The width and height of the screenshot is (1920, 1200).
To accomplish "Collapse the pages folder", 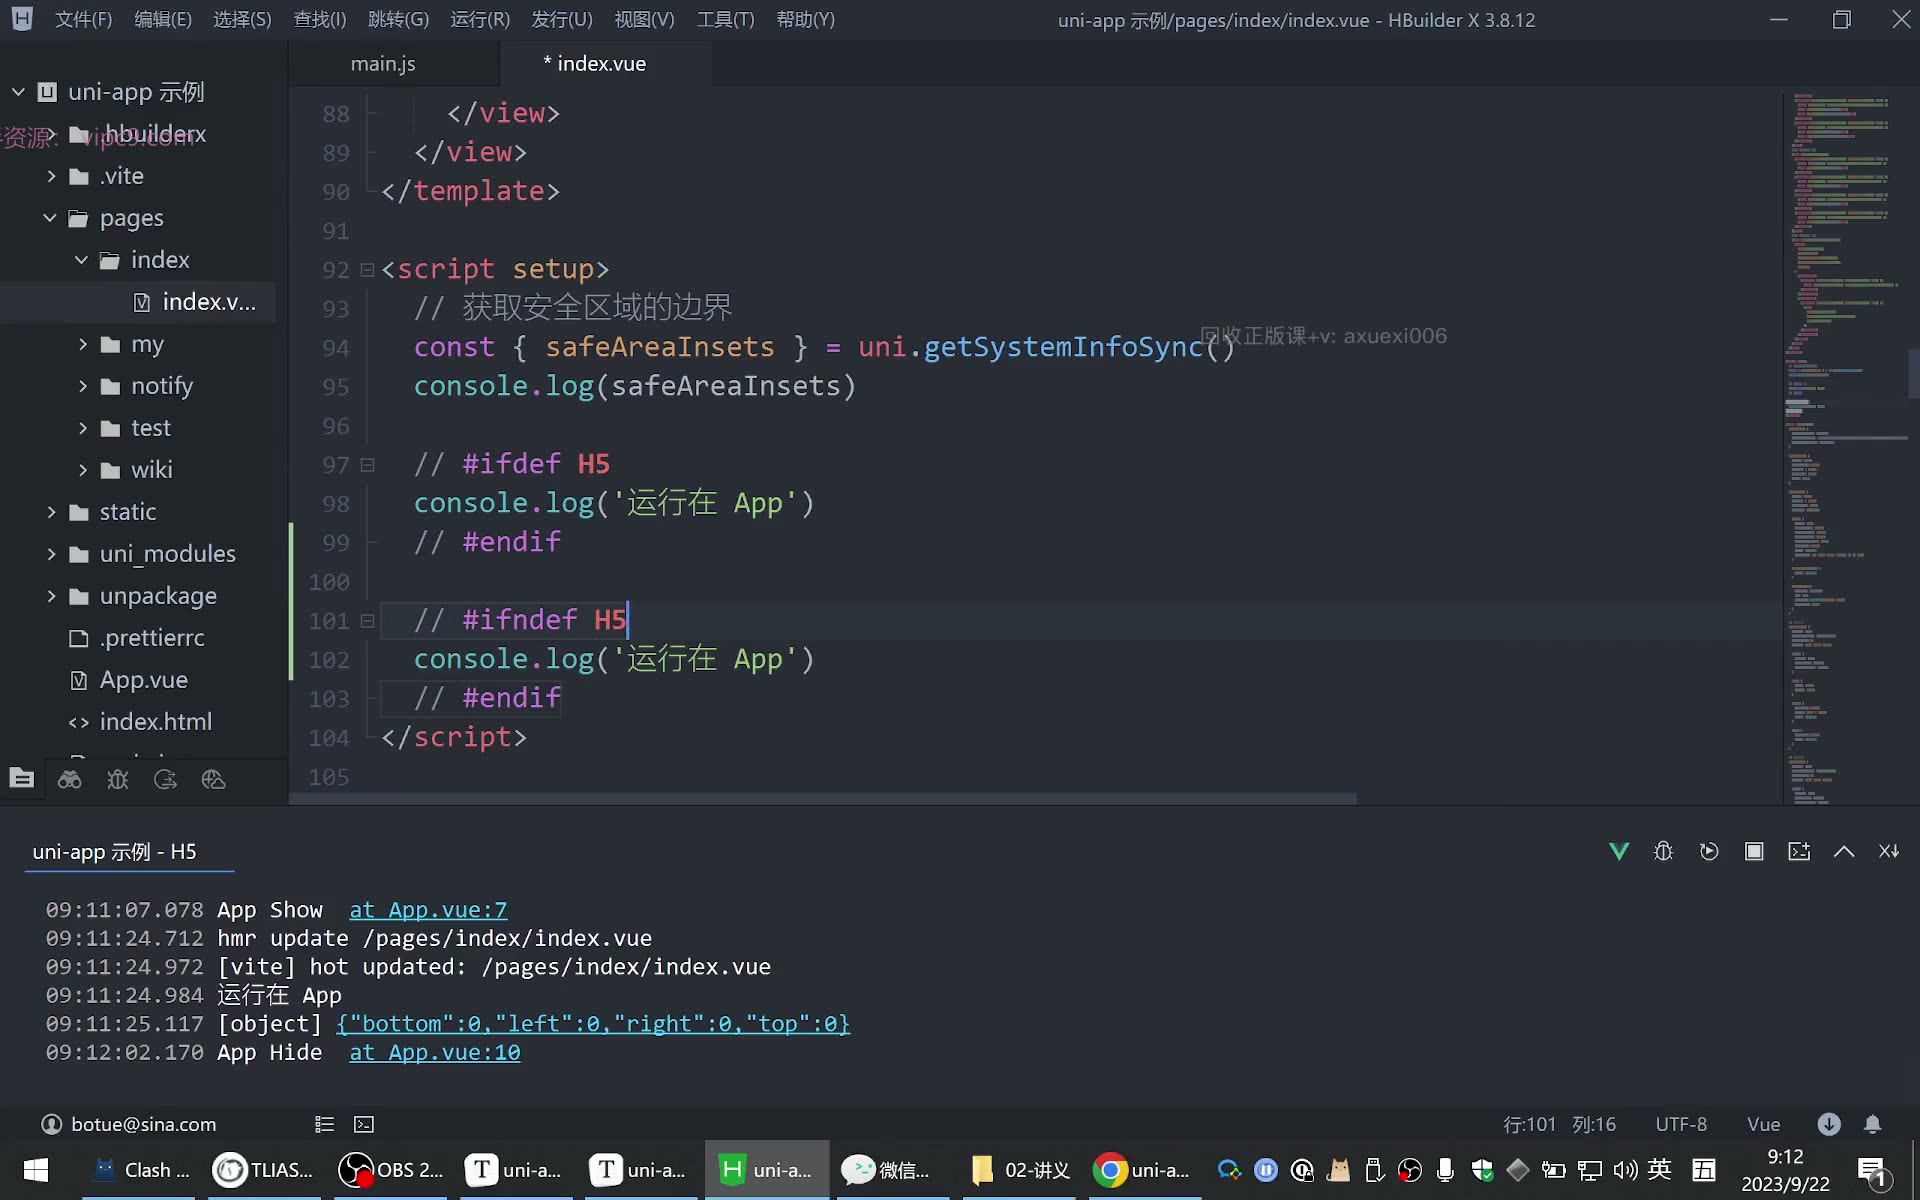I will pyautogui.click(x=50, y=218).
